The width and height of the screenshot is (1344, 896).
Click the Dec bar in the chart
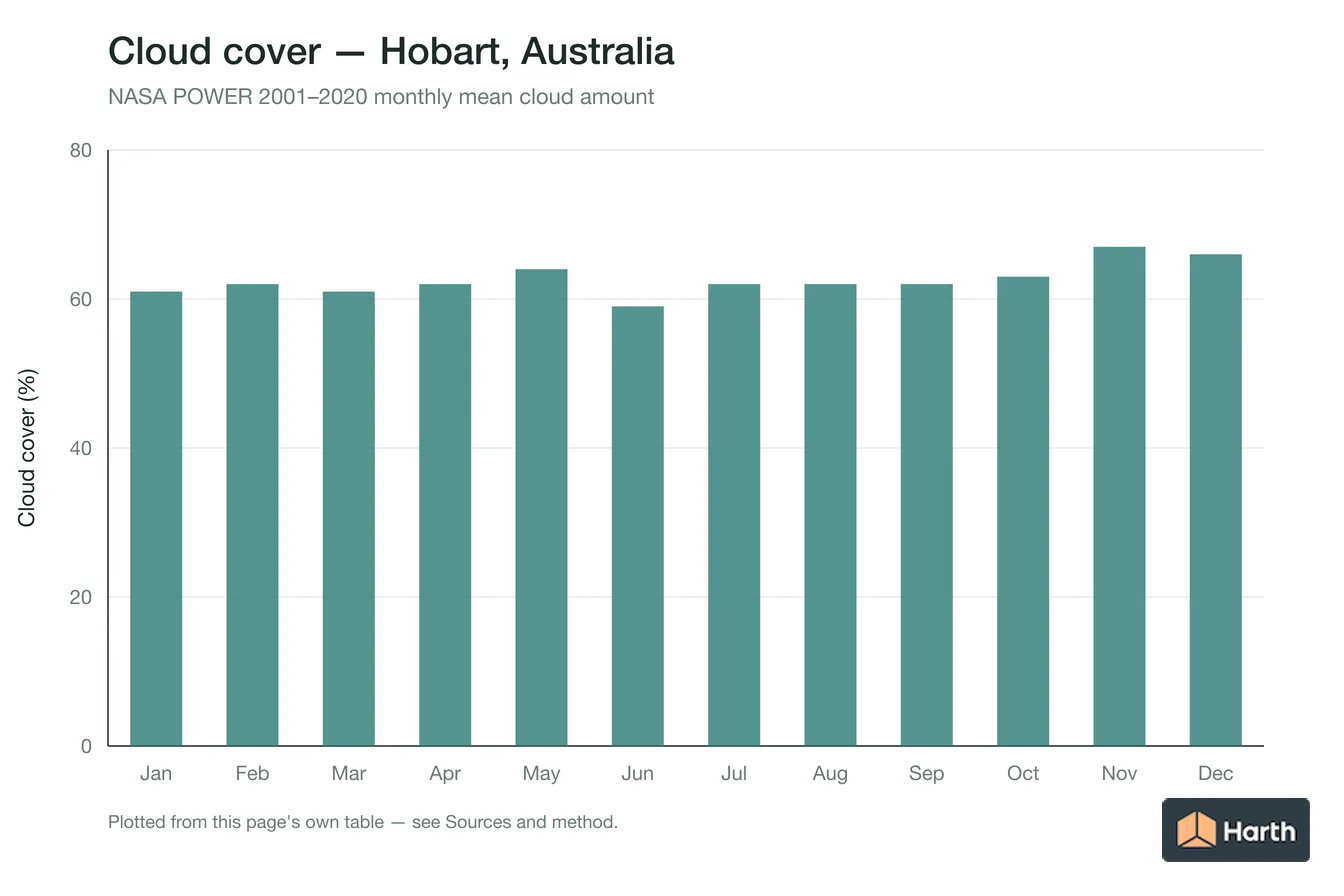[1216, 500]
